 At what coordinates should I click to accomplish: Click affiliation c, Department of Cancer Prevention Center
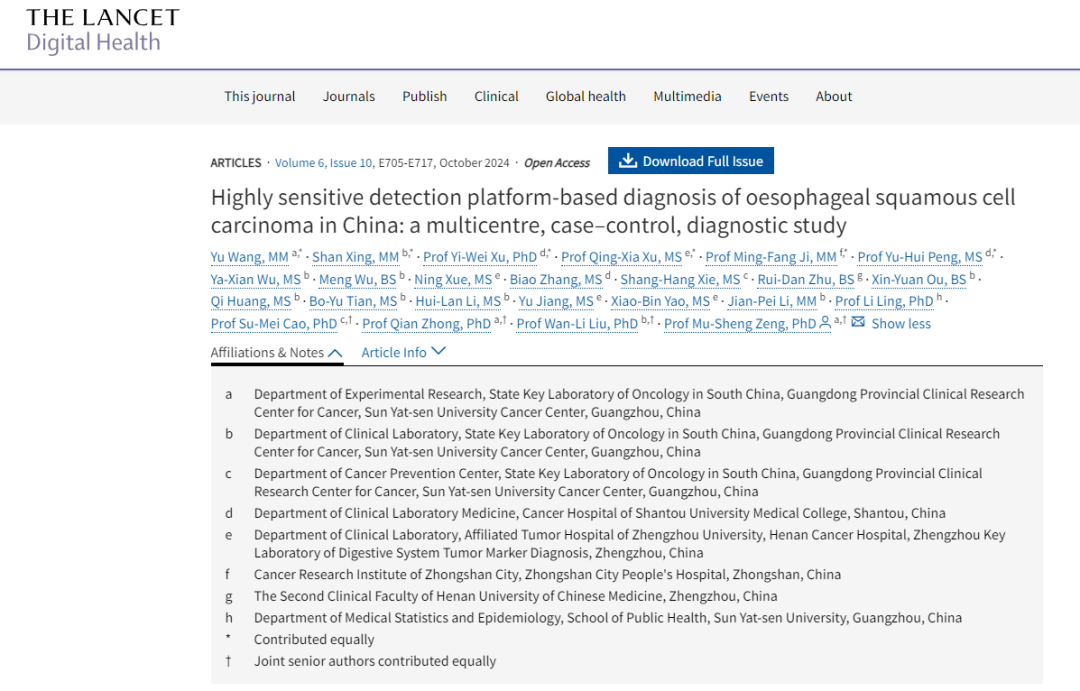click(x=618, y=482)
